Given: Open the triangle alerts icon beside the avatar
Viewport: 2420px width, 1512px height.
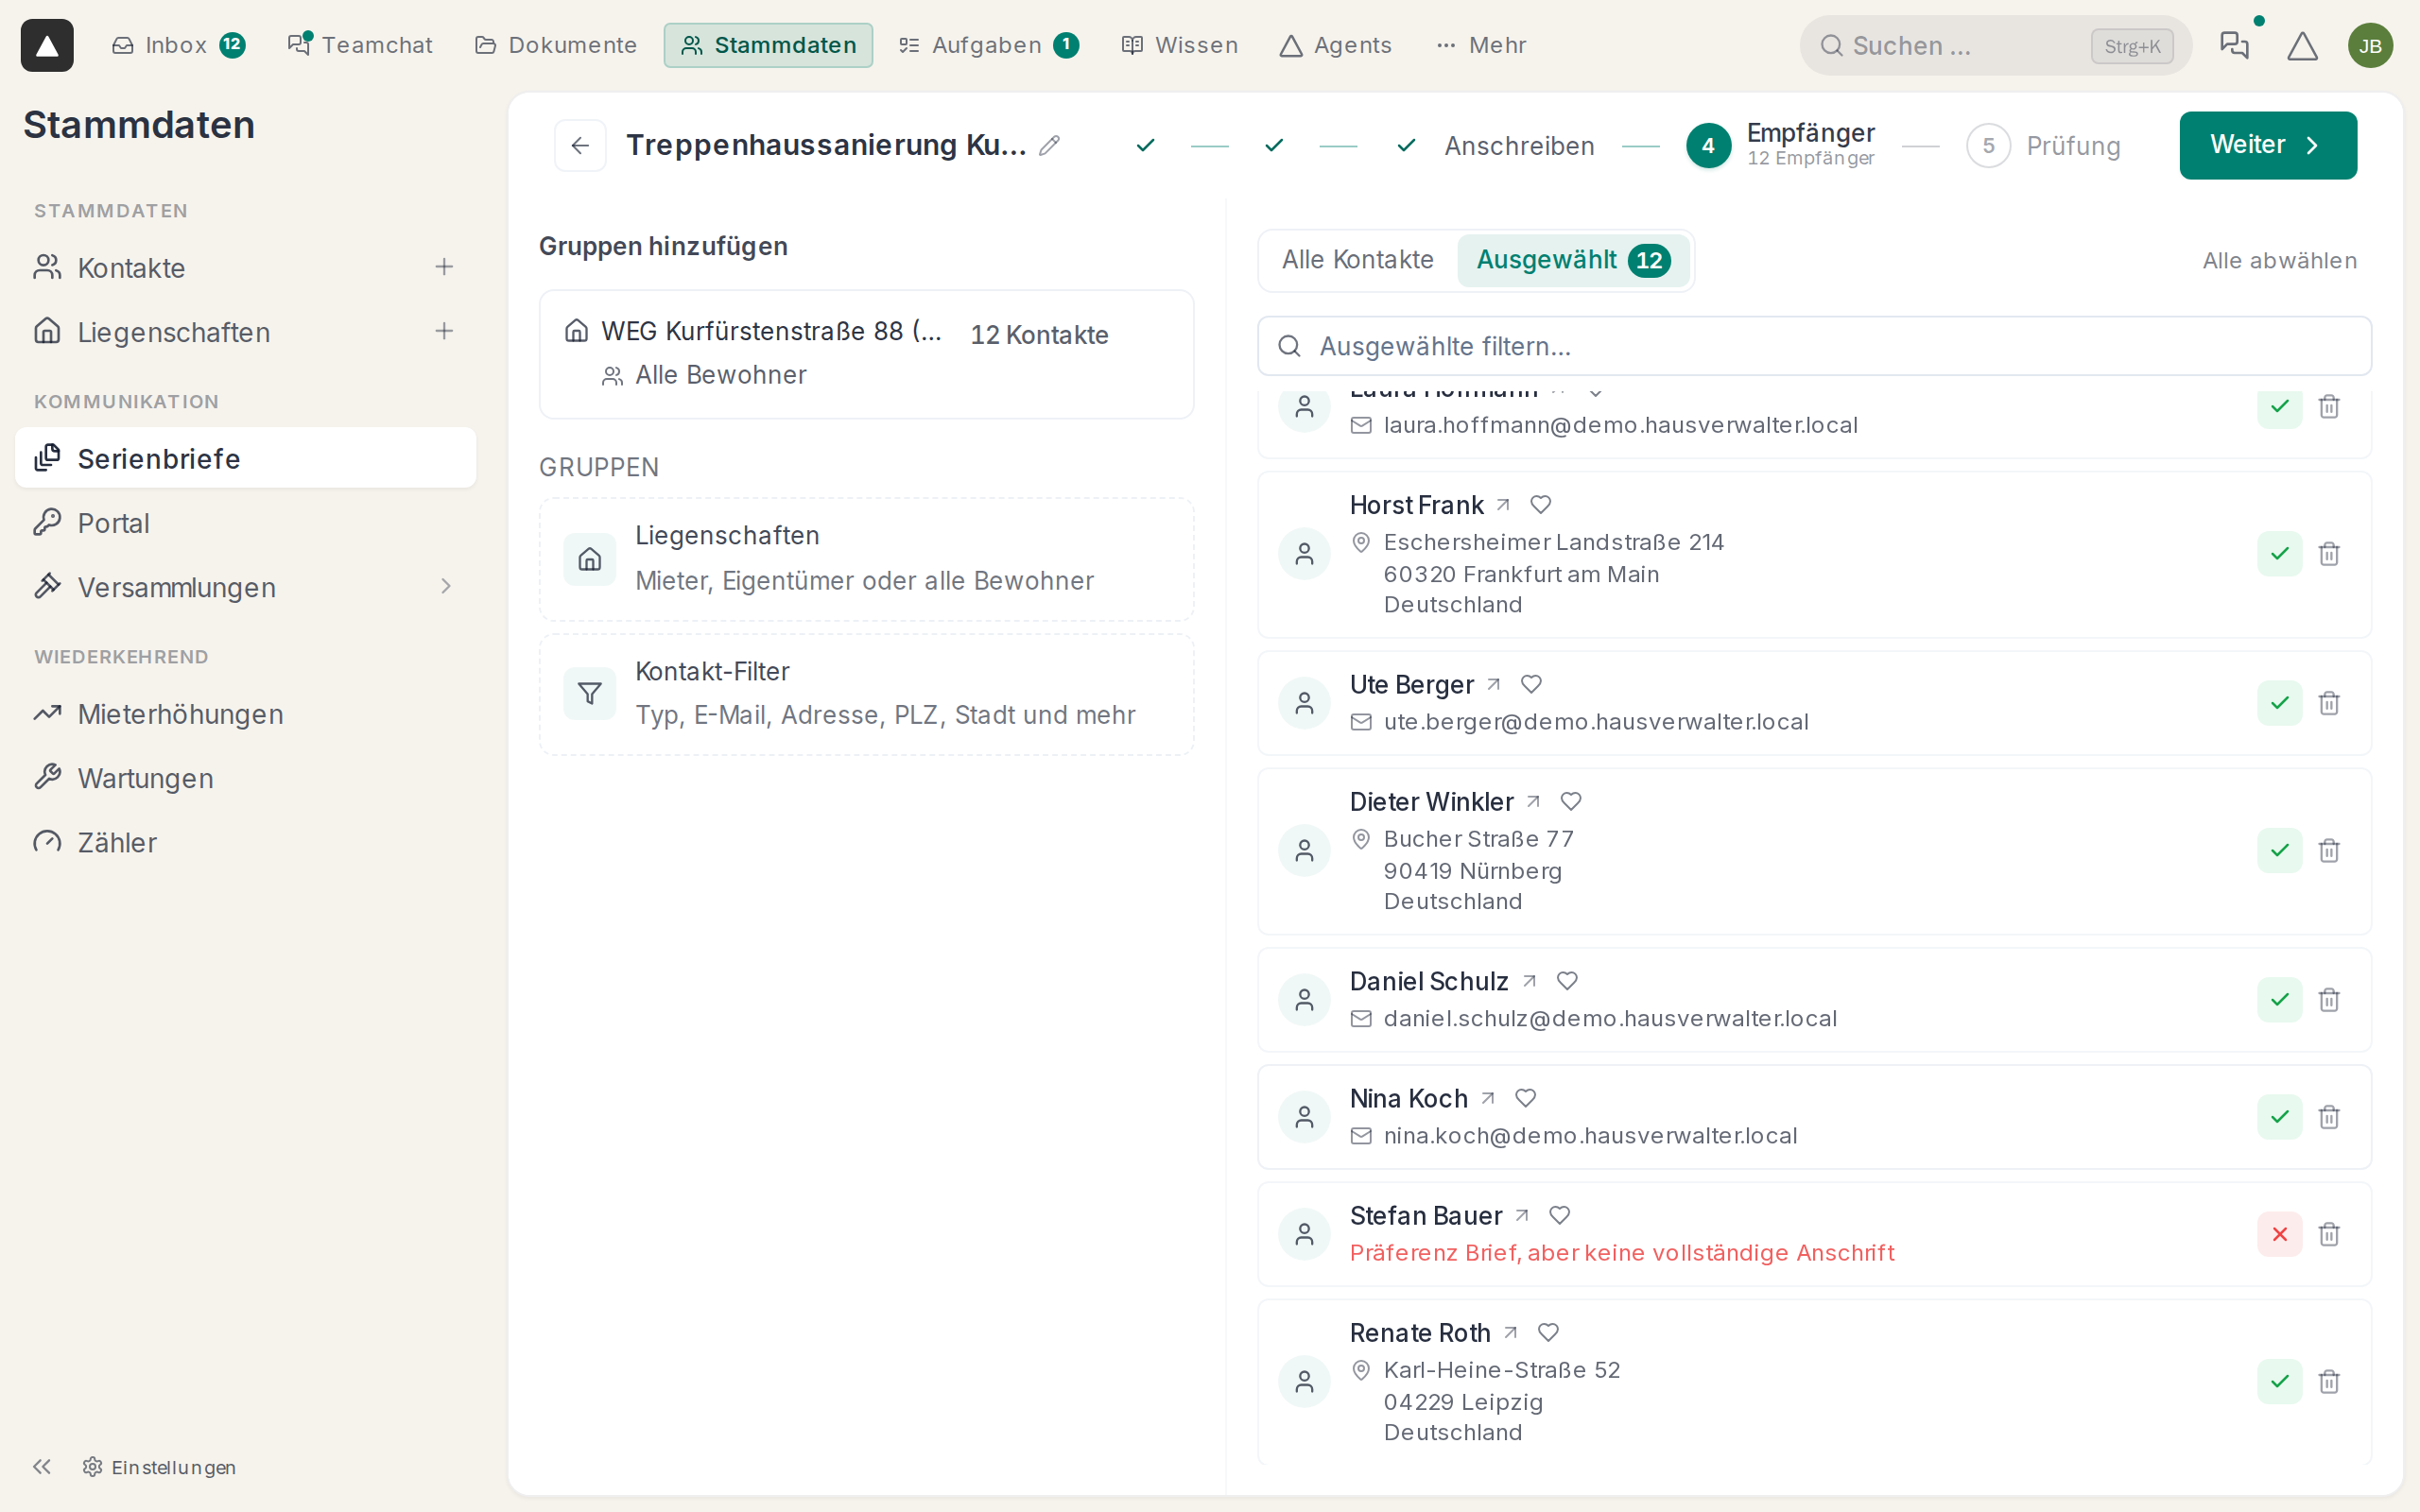Looking at the screenshot, I should 2302,45.
